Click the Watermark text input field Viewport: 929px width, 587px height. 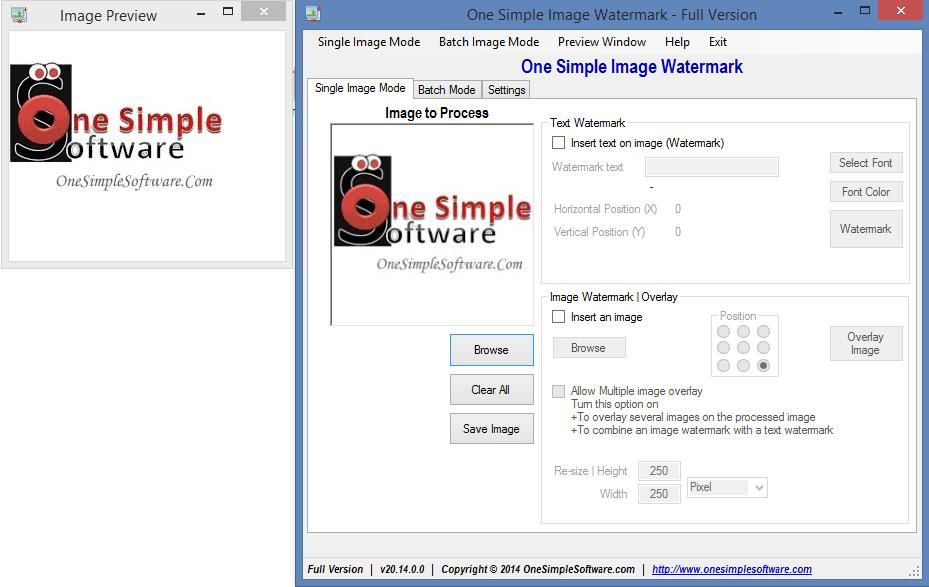[711, 167]
